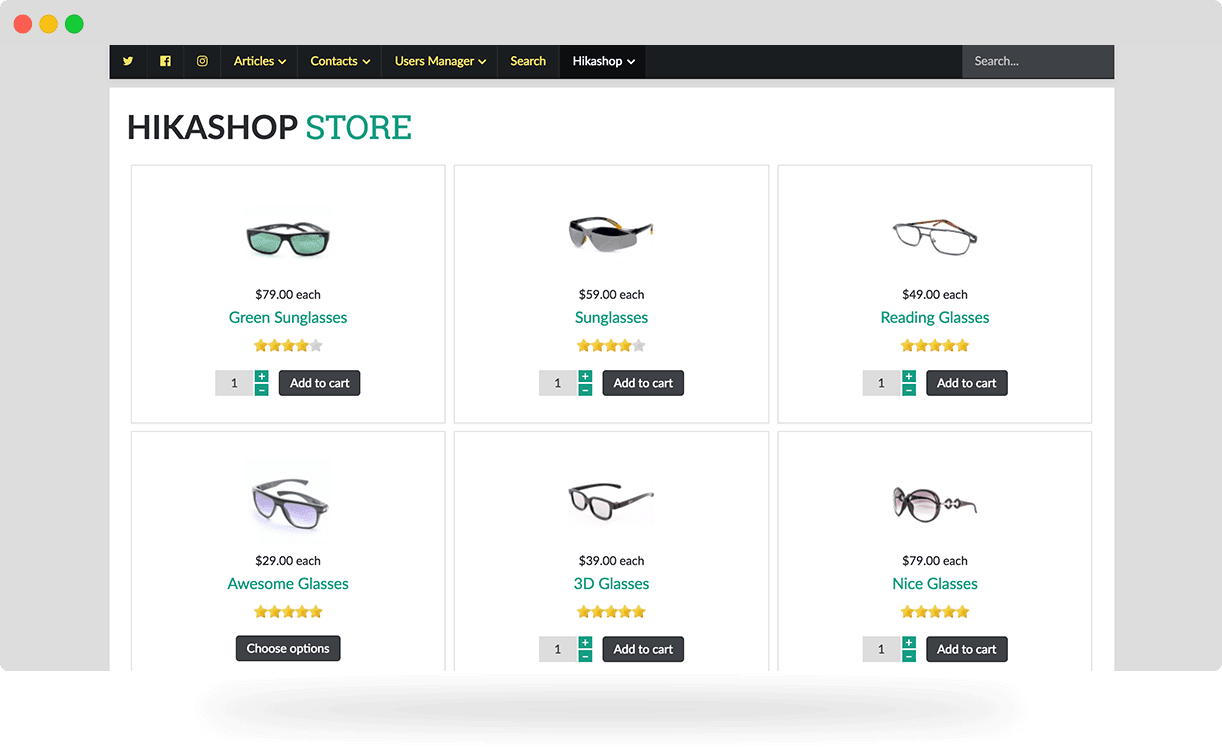1222x748 pixels.
Task: Click the yellow minimize window button
Action: [48, 24]
